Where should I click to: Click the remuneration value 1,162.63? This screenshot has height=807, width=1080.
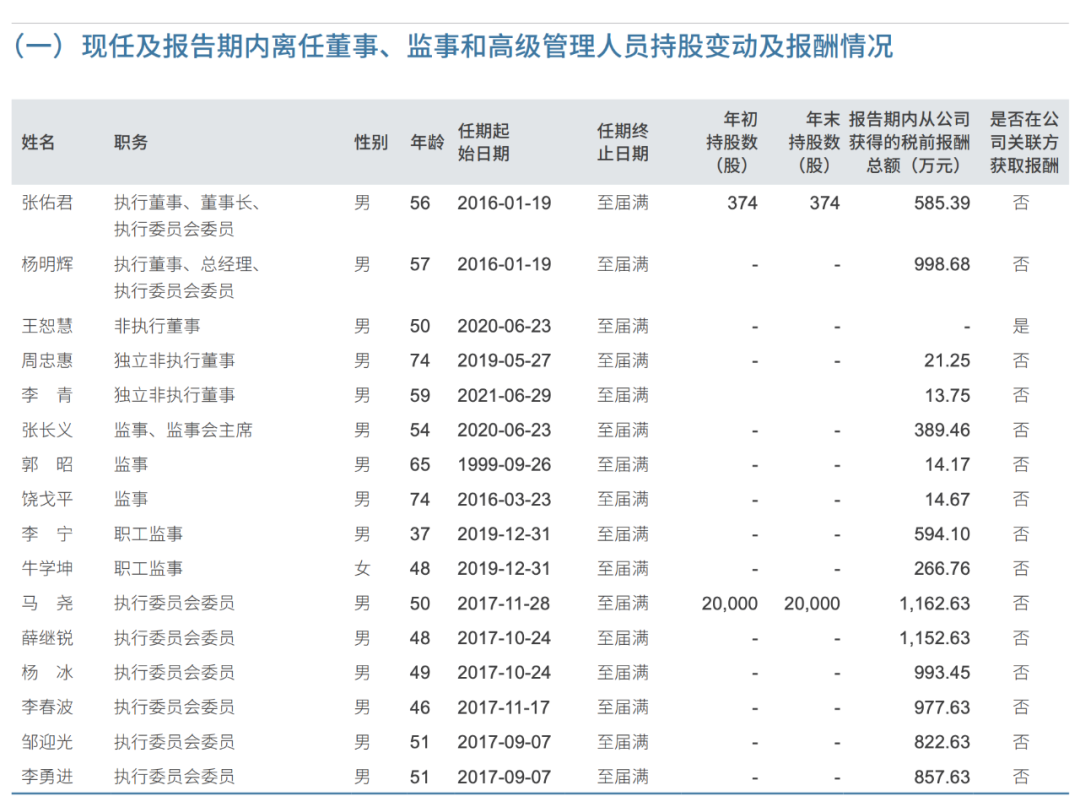click(x=934, y=604)
